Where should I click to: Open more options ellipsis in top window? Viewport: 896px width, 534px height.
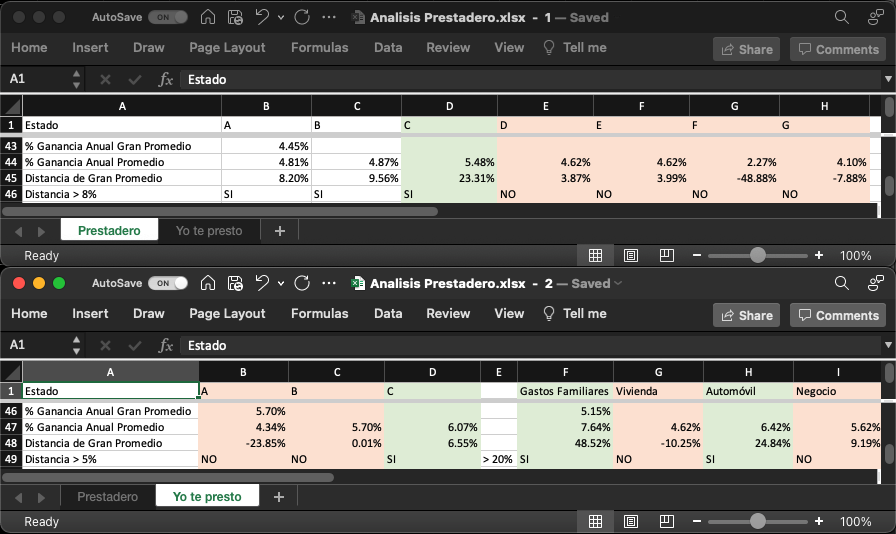click(x=329, y=17)
